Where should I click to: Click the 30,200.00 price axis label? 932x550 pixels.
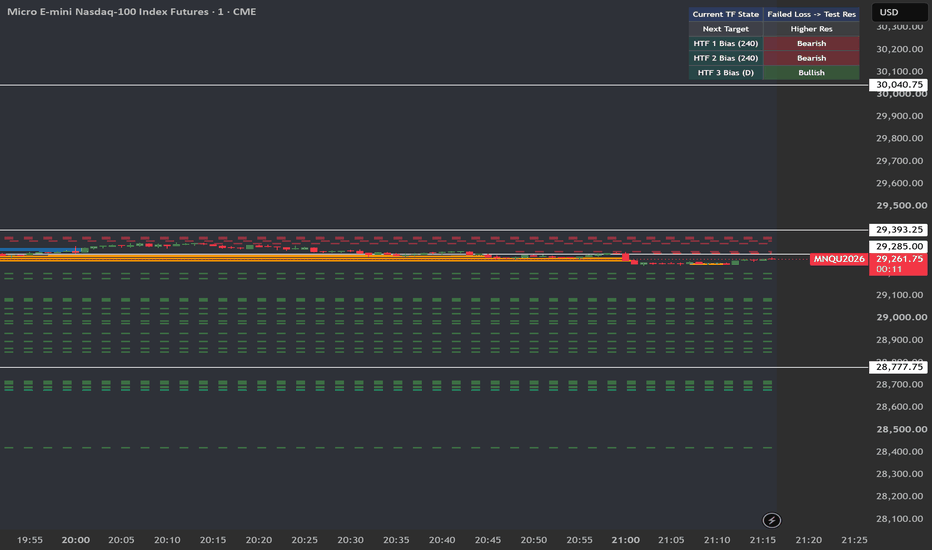click(899, 49)
